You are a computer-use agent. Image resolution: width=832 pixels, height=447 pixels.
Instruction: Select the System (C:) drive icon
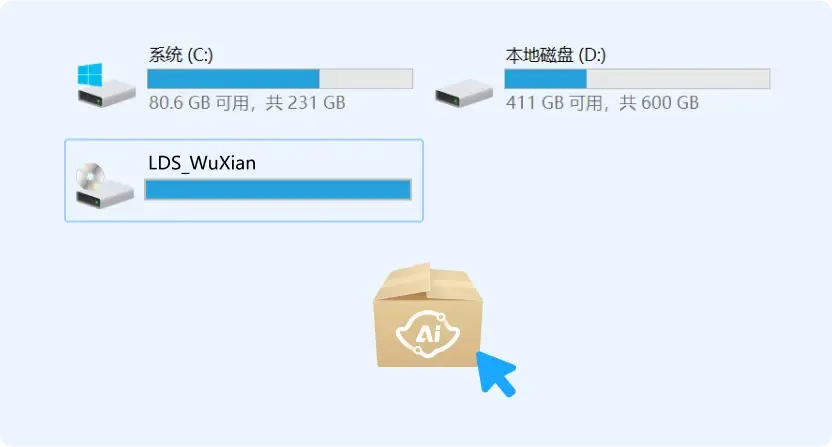coord(106,85)
